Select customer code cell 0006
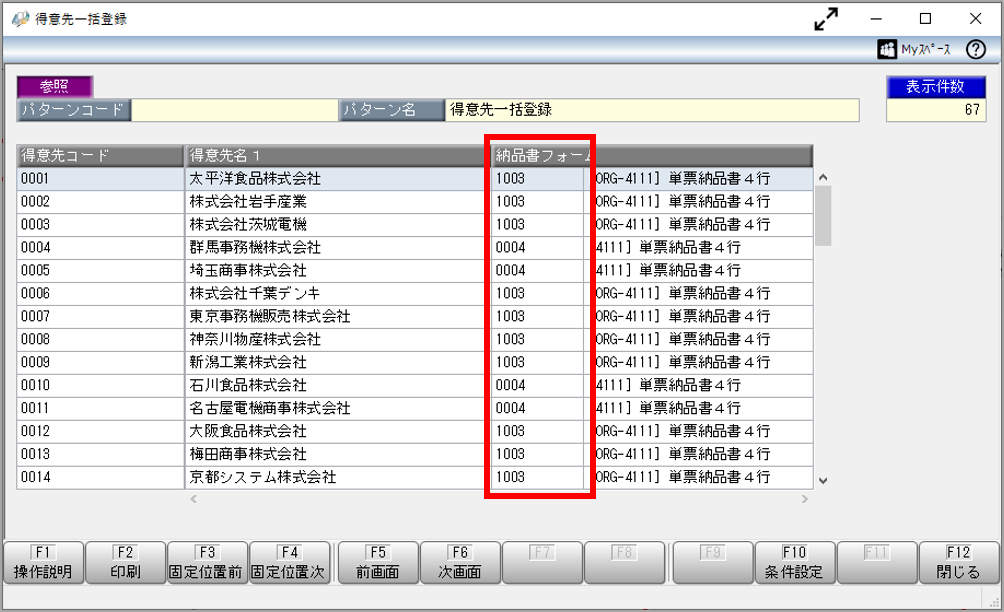This screenshot has height=612, width=1004. pyautogui.click(x=101, y=293)
